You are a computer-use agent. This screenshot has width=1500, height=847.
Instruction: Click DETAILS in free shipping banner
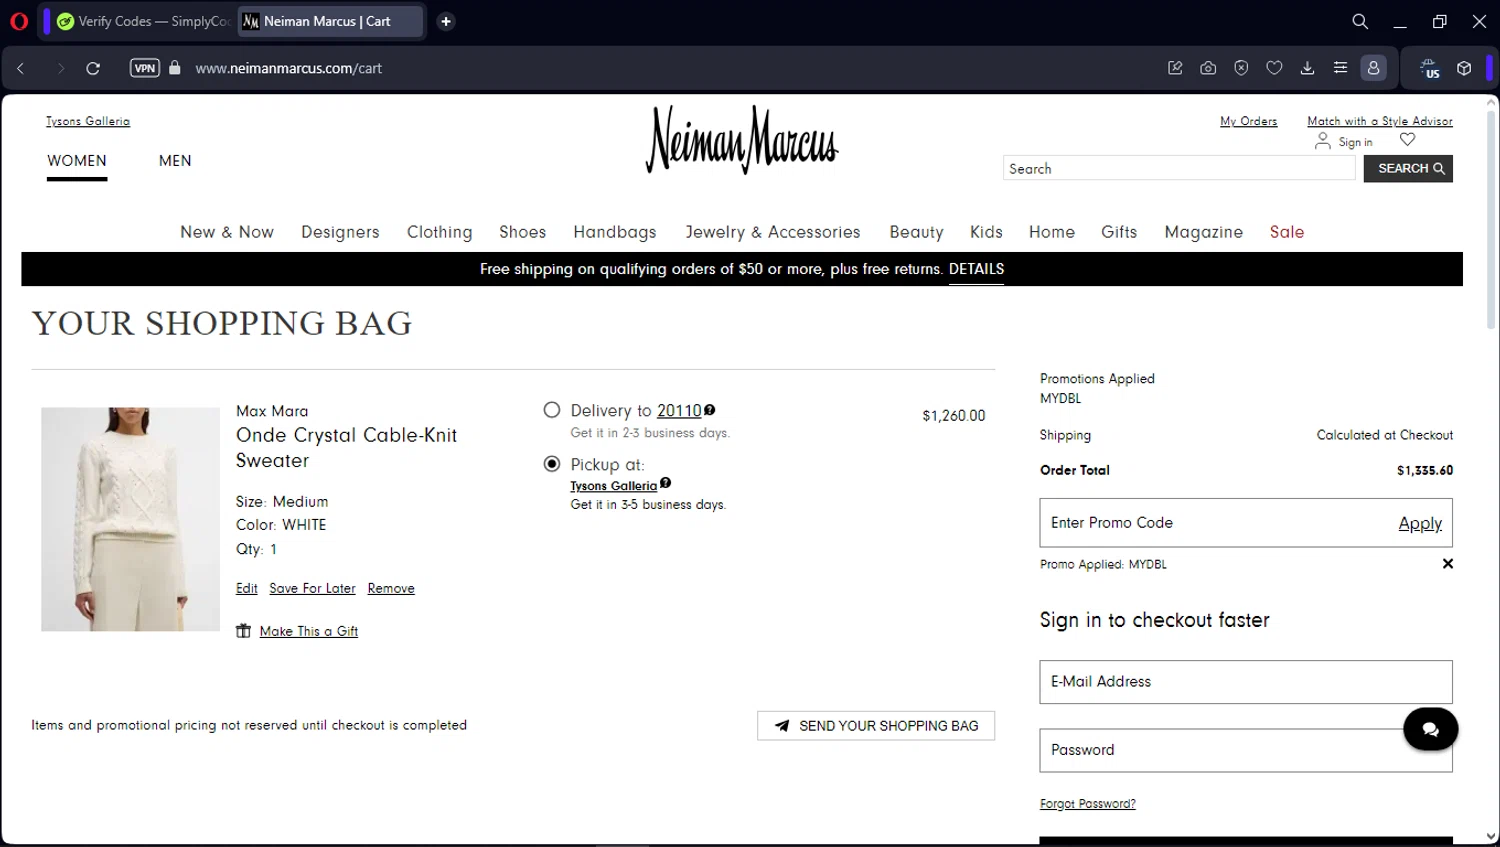pos(976,269)
